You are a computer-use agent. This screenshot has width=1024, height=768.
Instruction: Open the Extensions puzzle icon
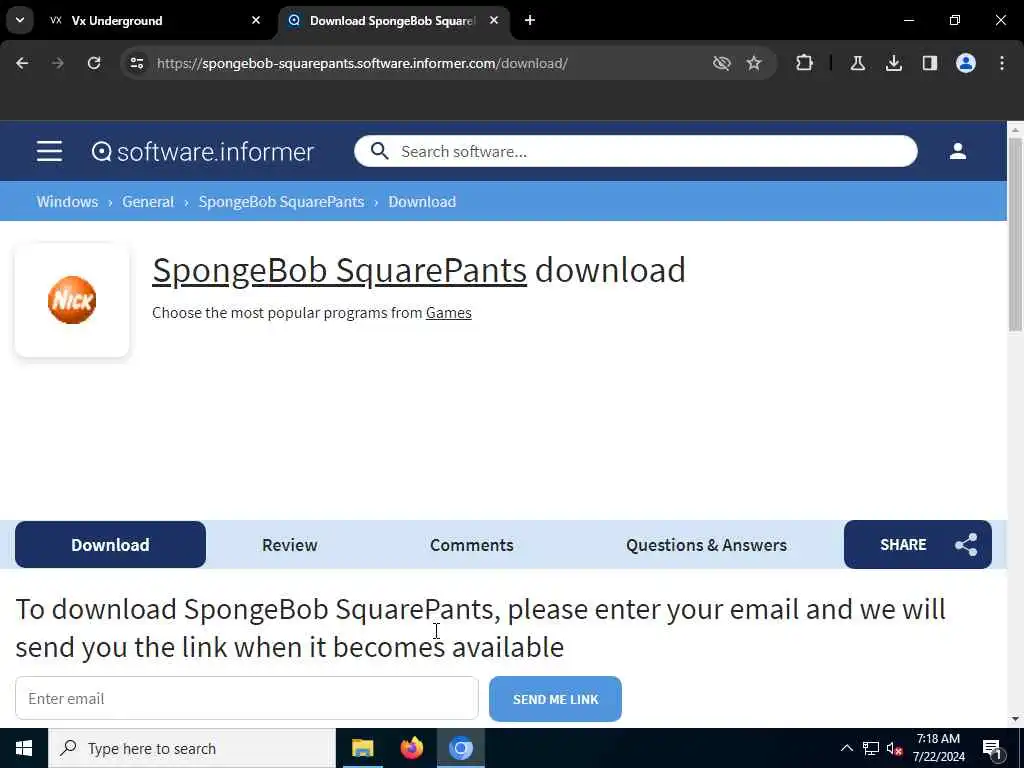point(805,63)
